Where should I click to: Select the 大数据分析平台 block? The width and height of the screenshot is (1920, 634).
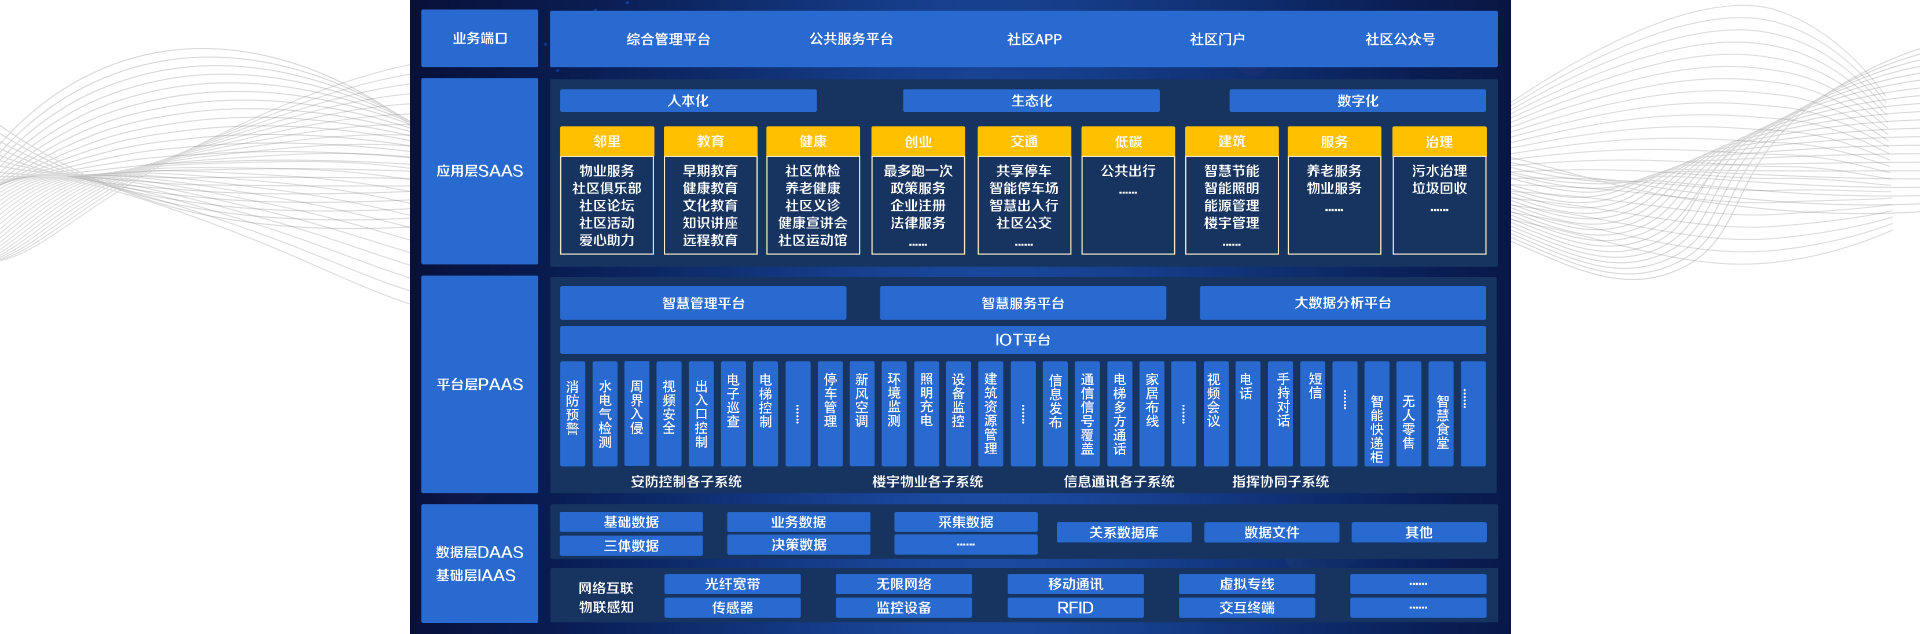coord(1342,303)
